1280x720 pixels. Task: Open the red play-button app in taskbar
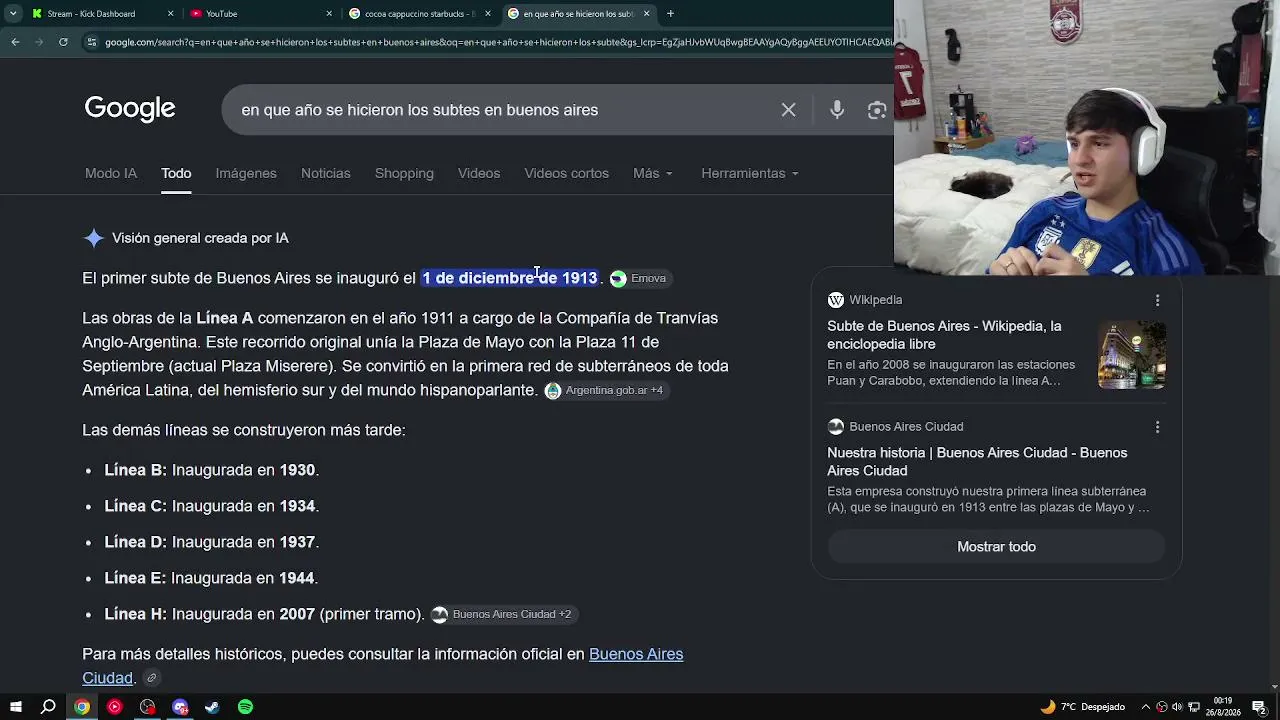point(114,707)
